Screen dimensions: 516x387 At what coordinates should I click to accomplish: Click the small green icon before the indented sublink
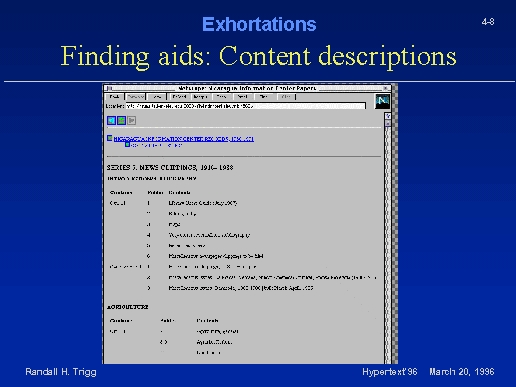tap(127, 144)
